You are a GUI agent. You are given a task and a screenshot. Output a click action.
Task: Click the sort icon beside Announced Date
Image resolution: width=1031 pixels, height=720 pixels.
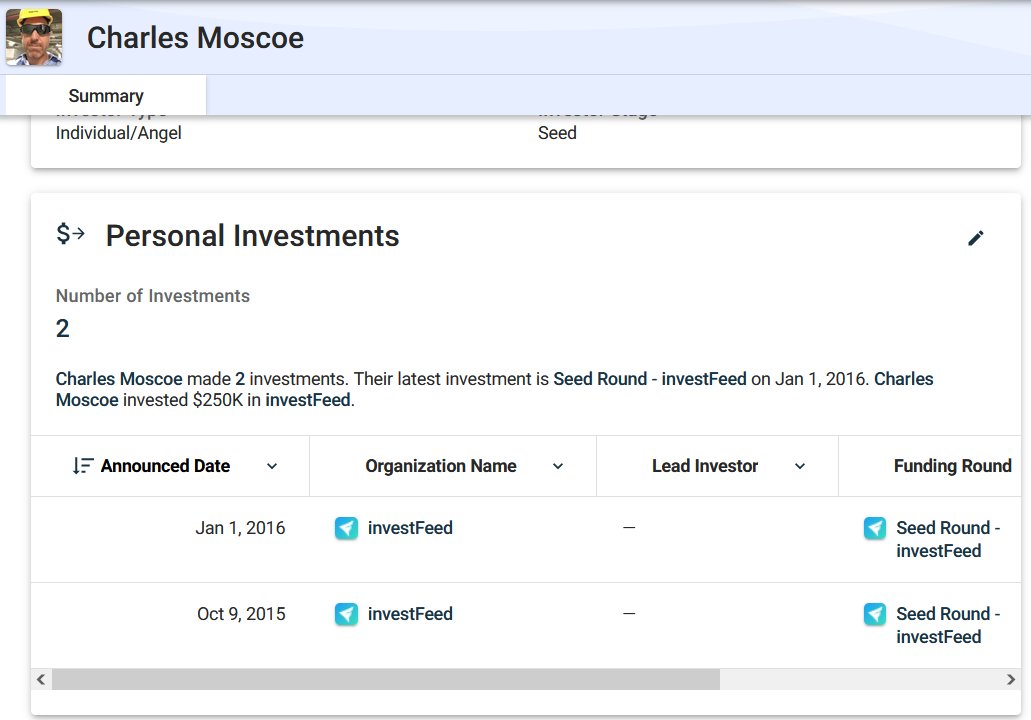pos(83,466)
